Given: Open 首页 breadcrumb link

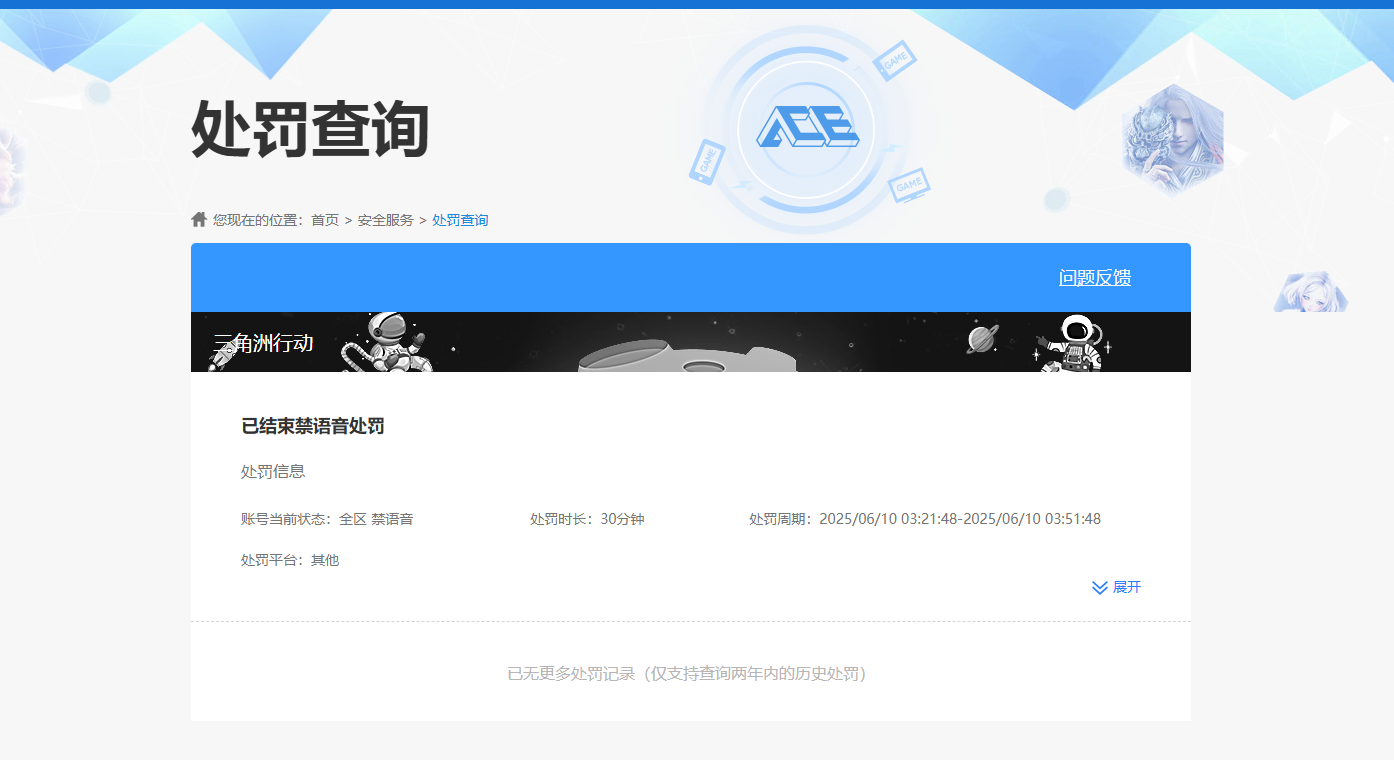Looking at the screenshot, I should coord(325,220).
